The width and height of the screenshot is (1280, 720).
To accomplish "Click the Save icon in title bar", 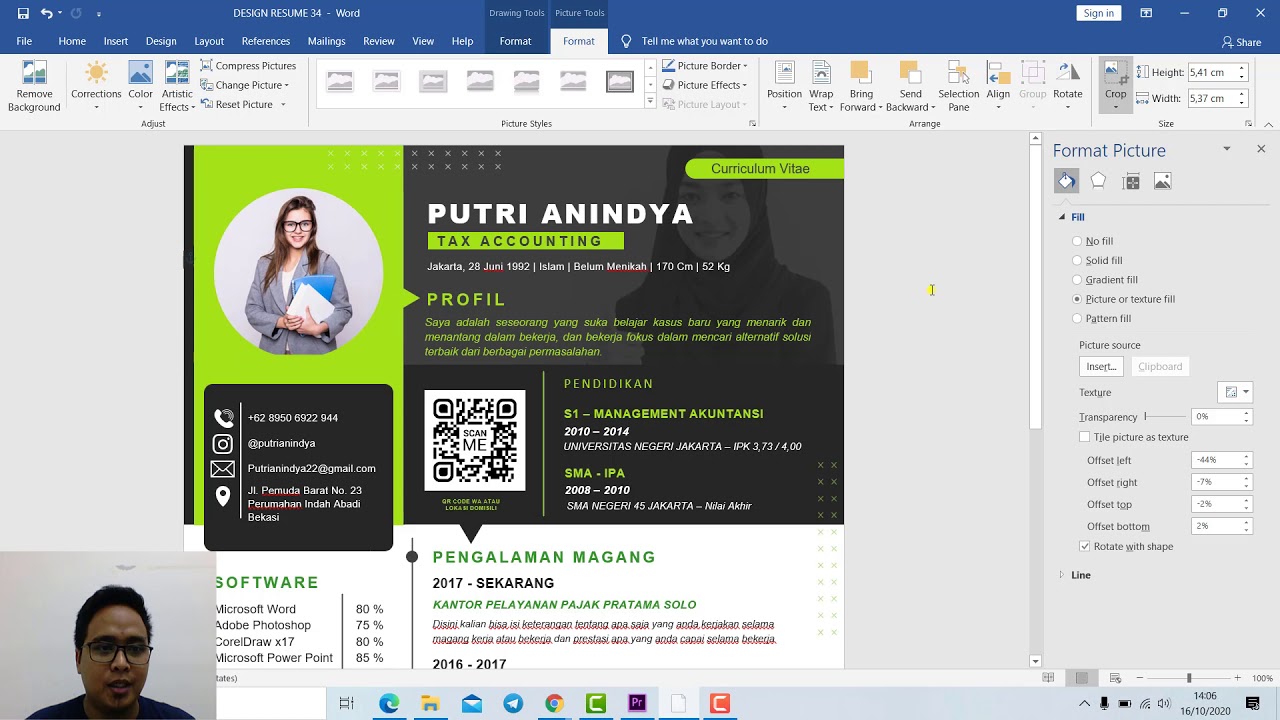I will click(23, 13).
